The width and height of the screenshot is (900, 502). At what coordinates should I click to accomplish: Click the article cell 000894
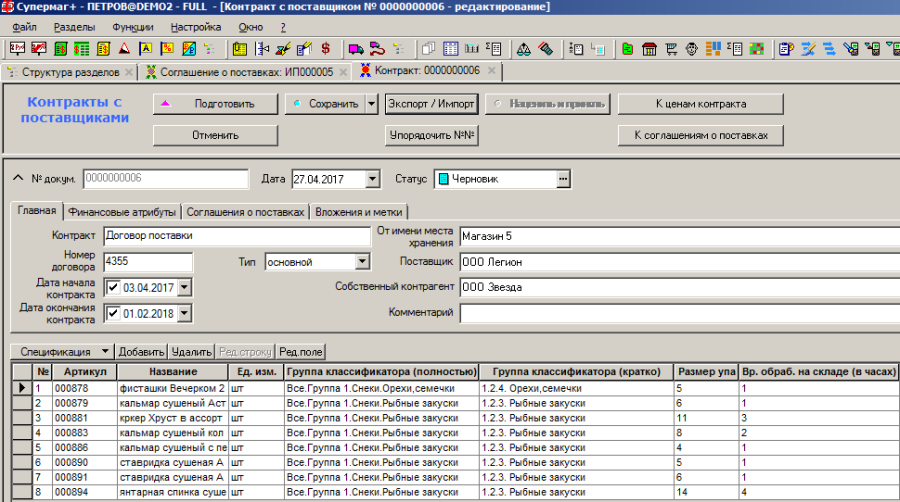coord(85,492)
